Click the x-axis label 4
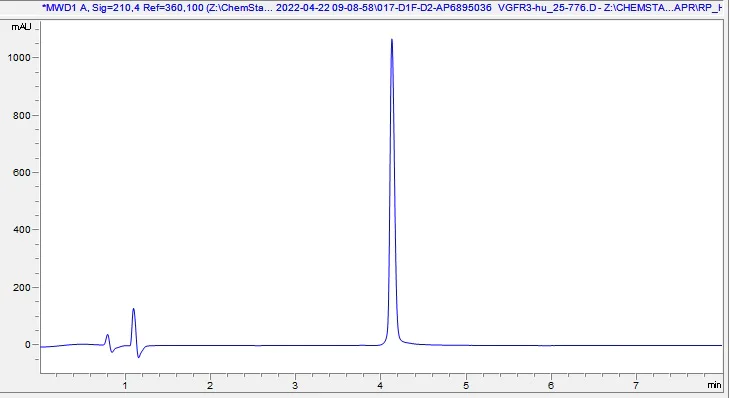Image resolution: width=730 pixels, height=398 pixels. click(380, 385)
